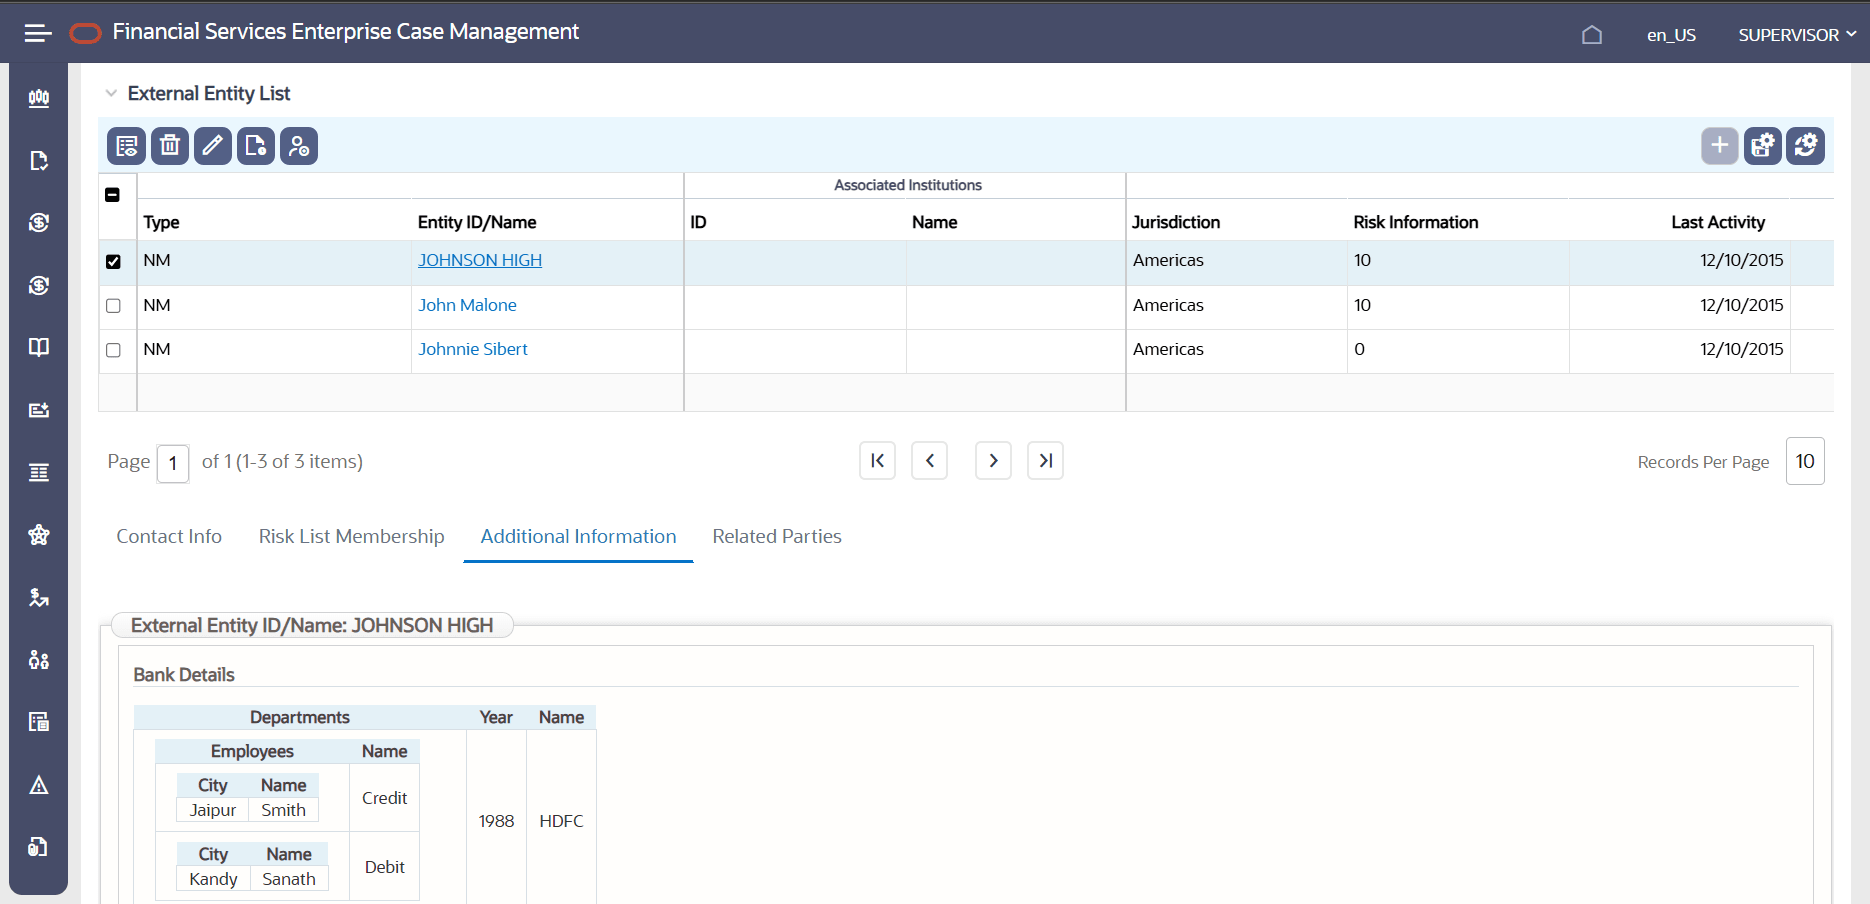Delete the selected entity with trash icon
Screen dimensions: 1870x904
pyautogui.click(x=170, y=146)
